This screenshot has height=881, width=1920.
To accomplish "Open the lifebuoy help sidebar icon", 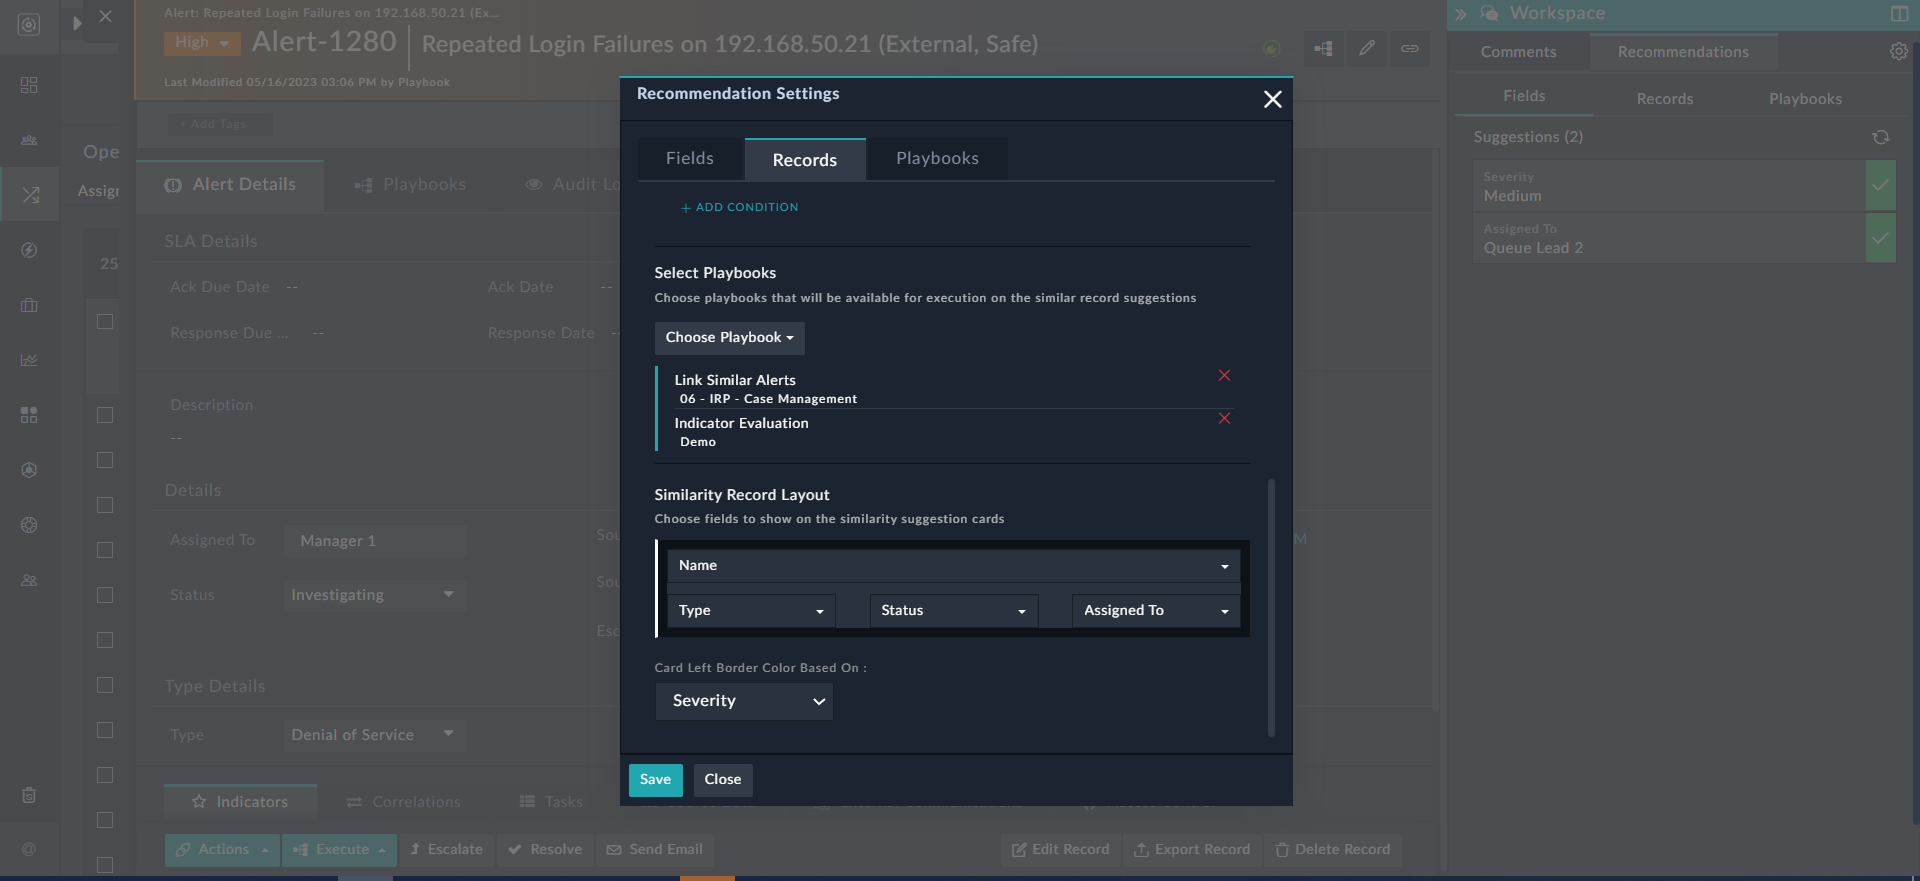I will click(x=29, y=525).
